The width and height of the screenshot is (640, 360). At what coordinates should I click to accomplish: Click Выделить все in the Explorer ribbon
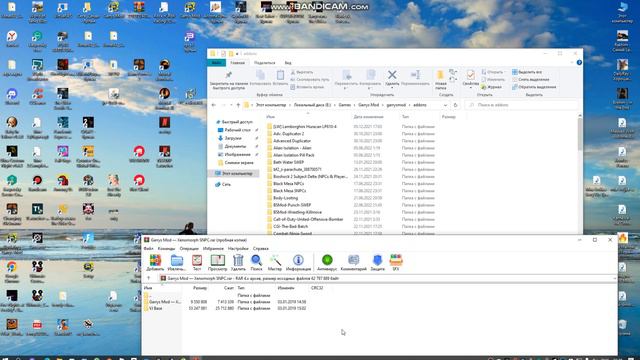pyautogui.click(x=527, y=72)
